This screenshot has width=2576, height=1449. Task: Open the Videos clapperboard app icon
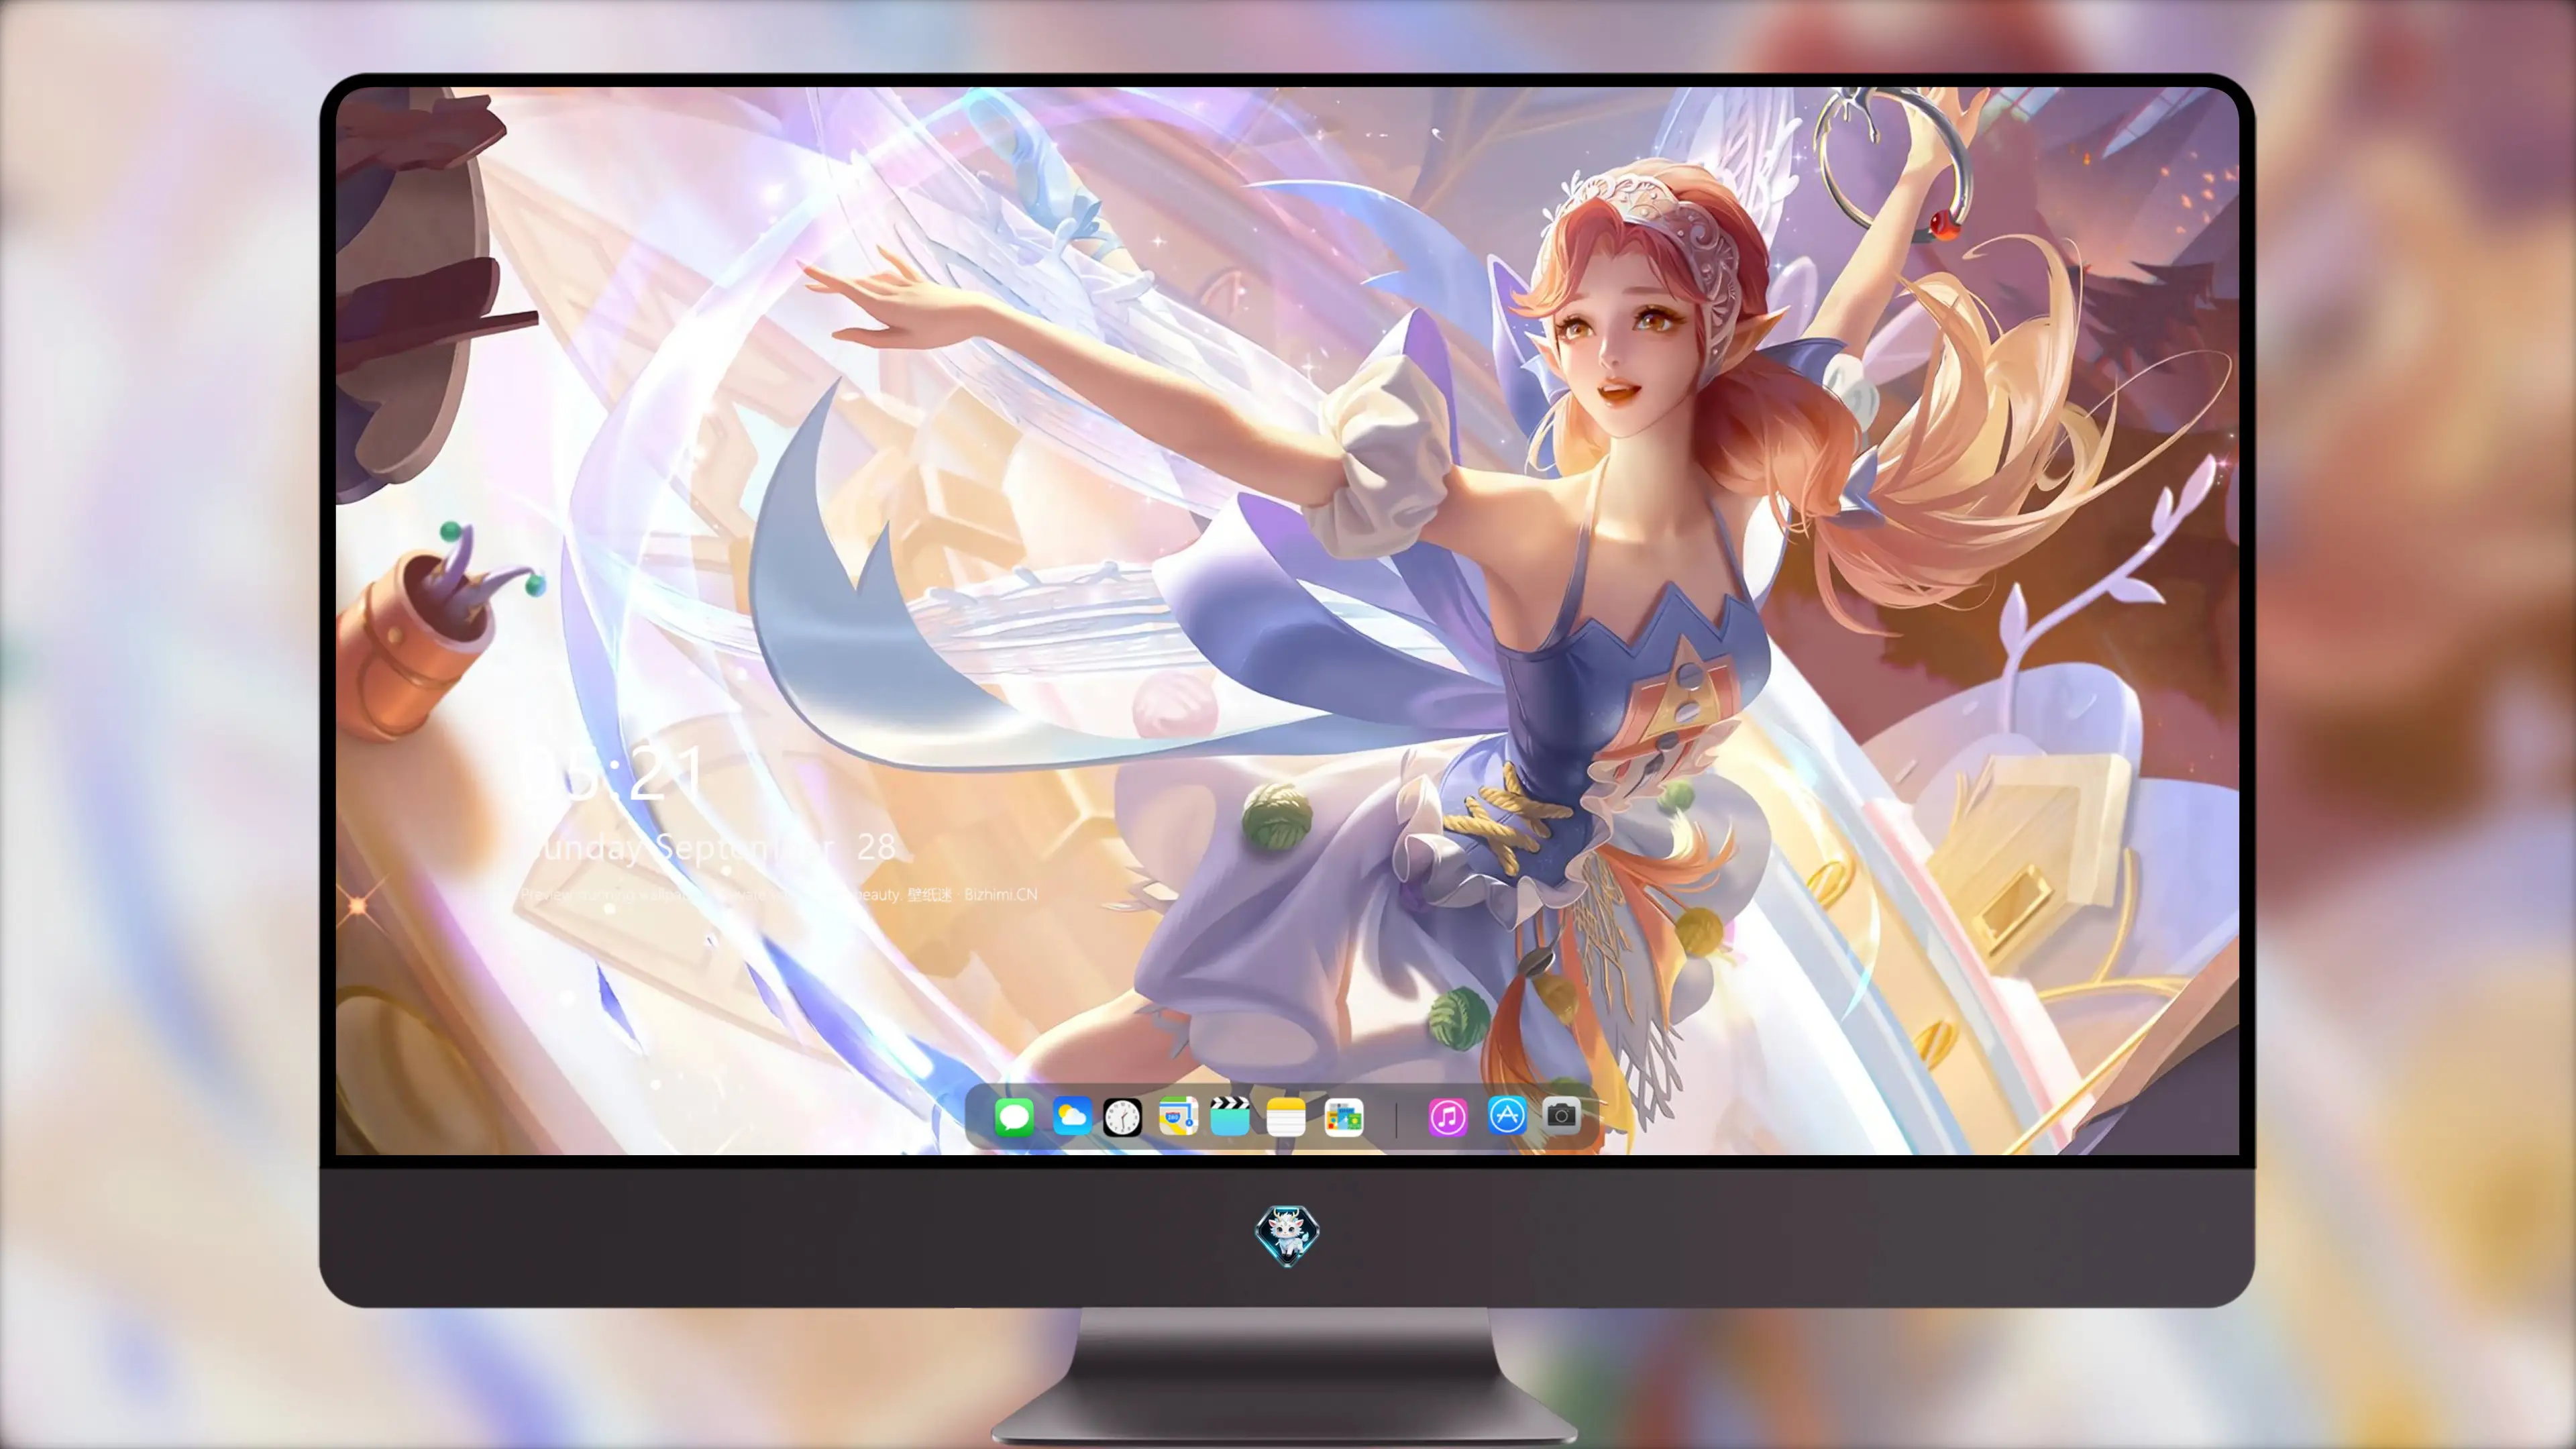(1230, 1116)
